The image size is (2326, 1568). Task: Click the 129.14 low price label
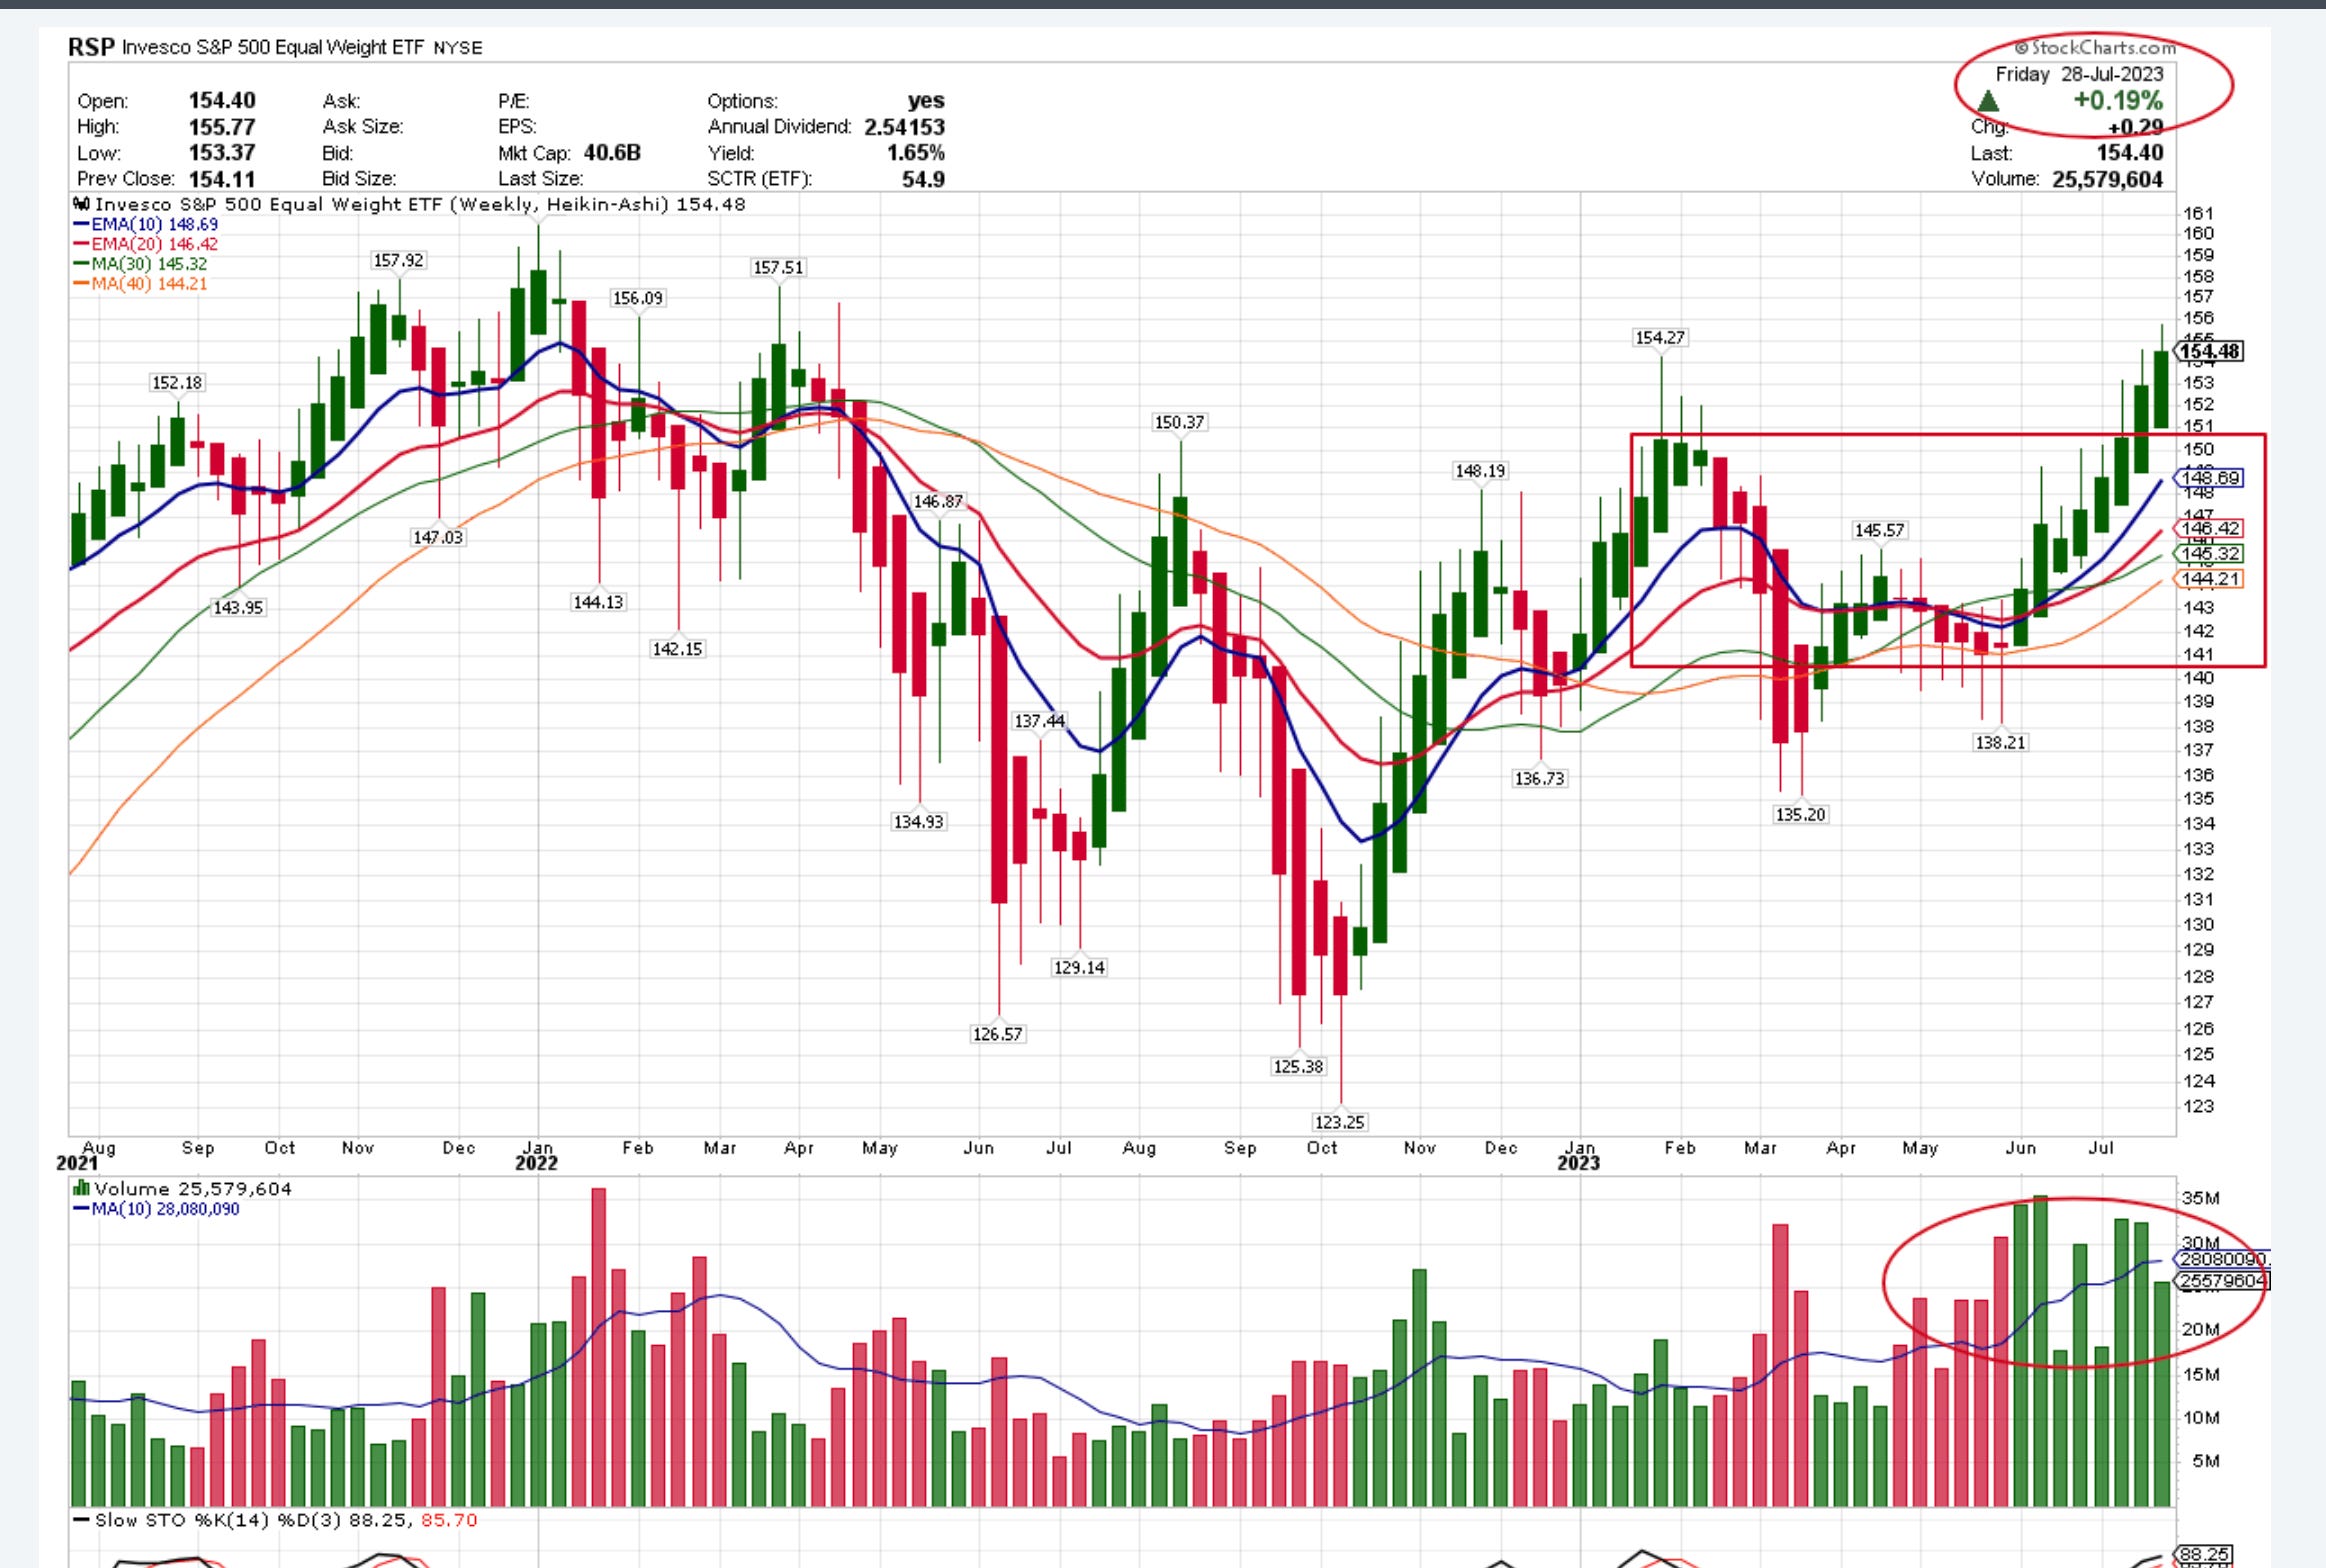coord(1079,967)
